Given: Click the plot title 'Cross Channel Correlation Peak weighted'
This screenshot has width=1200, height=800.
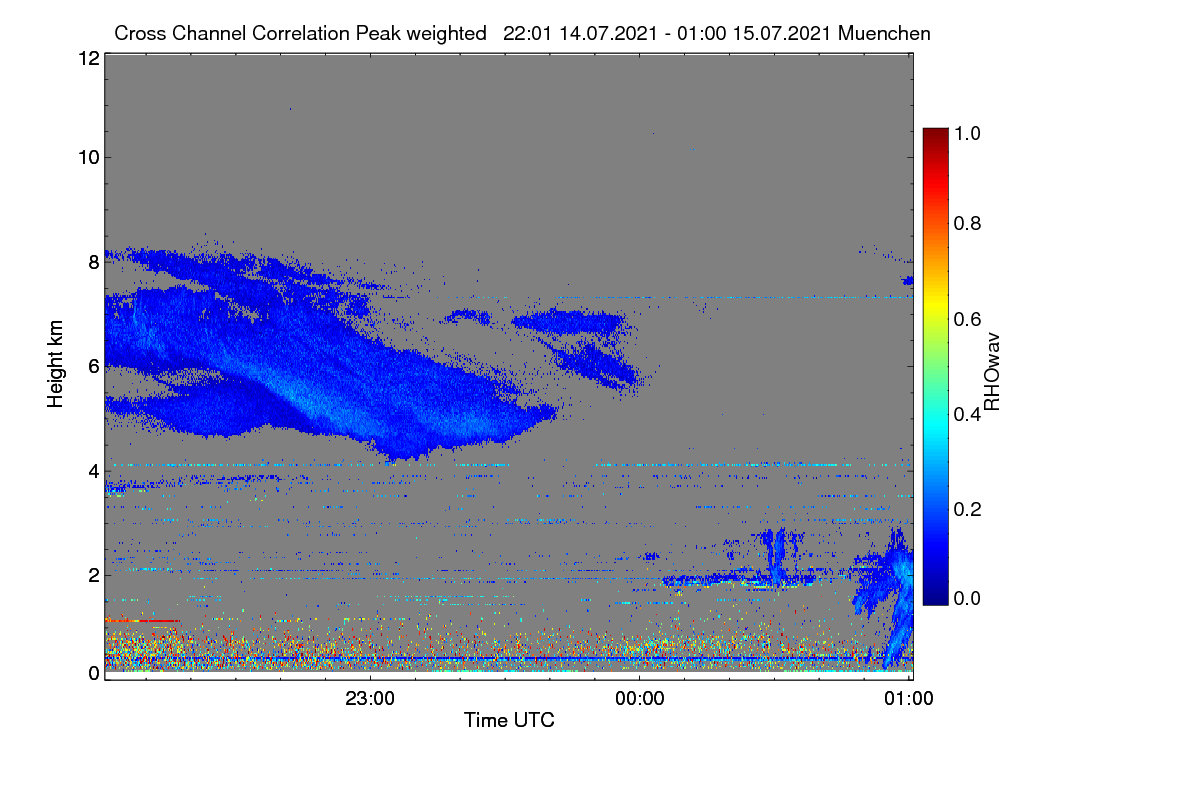Looking at the screenshot, I should point(300,33).
